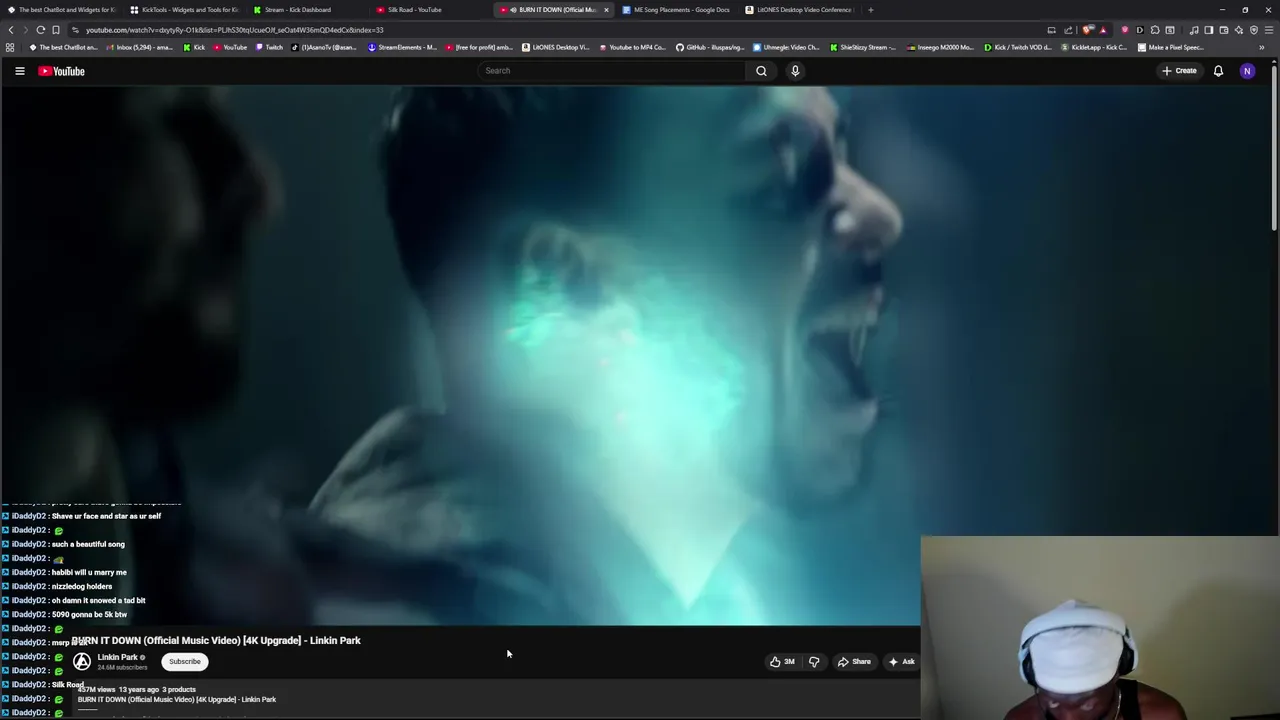Open the Kick / Twitch VOD bookmark
This screenshot has height=720, width=1280.
[1017, 47]
